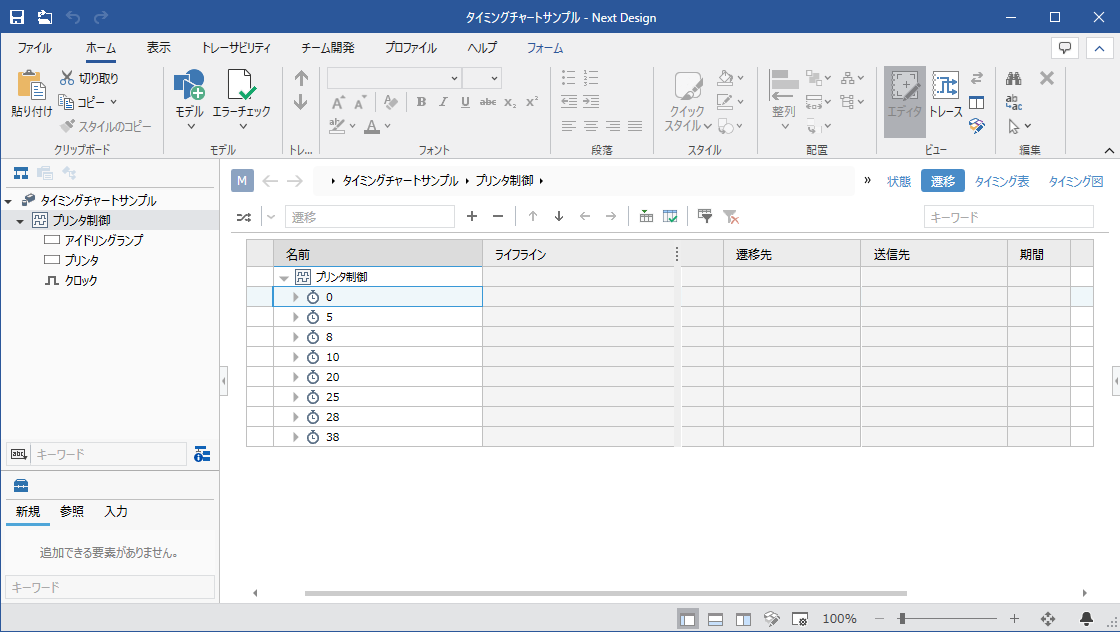Click the Quick Style (クイックスタイル) icon

688,86
